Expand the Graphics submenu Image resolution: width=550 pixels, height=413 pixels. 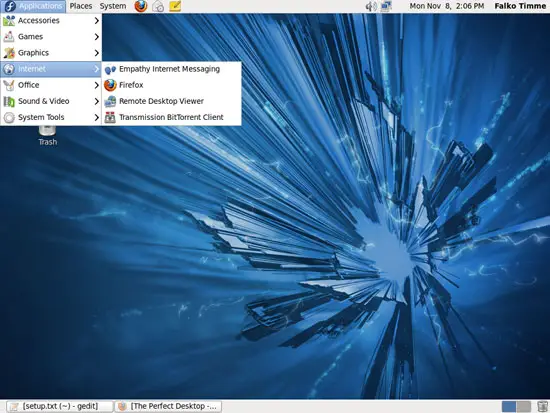click(x=51, y=53)
